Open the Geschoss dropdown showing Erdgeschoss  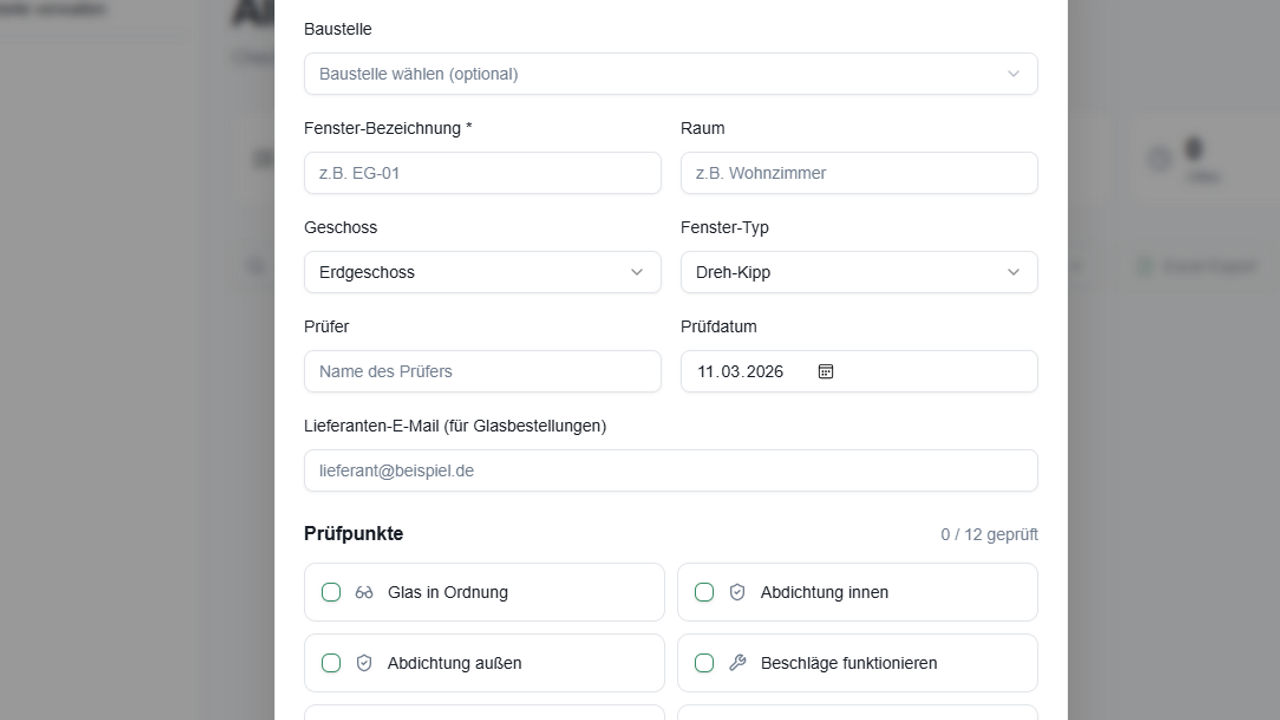(482, 272)
